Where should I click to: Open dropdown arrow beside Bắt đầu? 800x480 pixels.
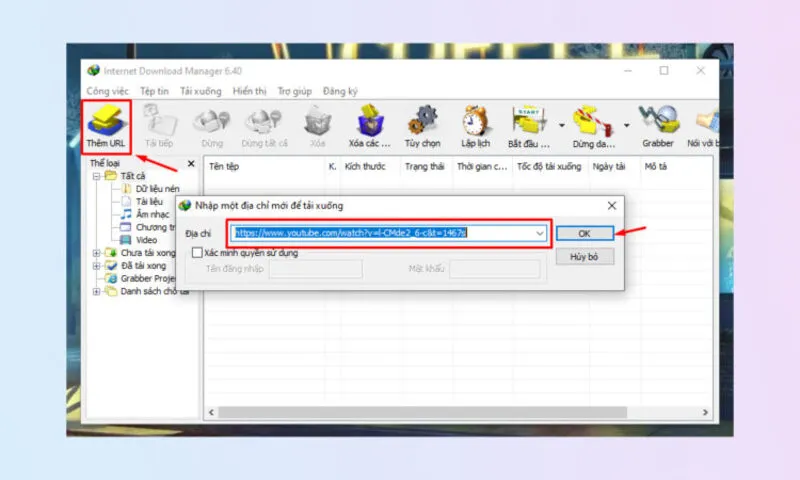click(x=561, y=125)
